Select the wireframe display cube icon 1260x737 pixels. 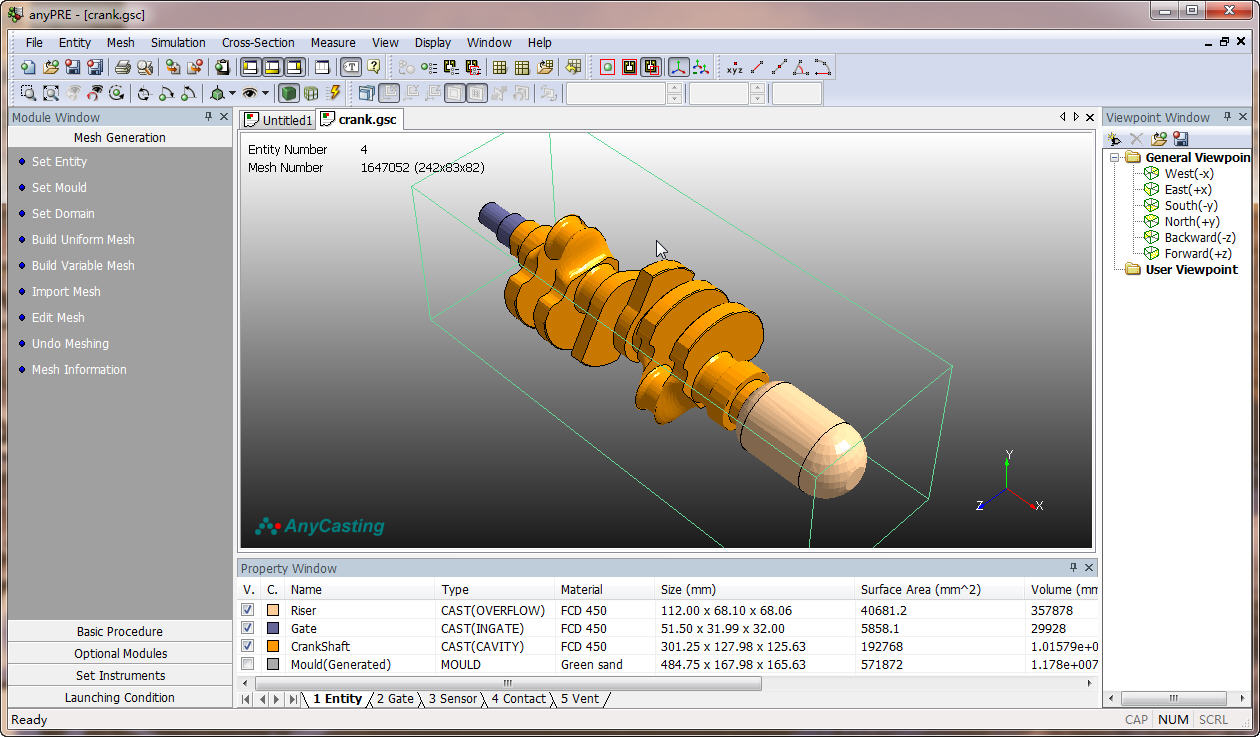tap(311, 93)
